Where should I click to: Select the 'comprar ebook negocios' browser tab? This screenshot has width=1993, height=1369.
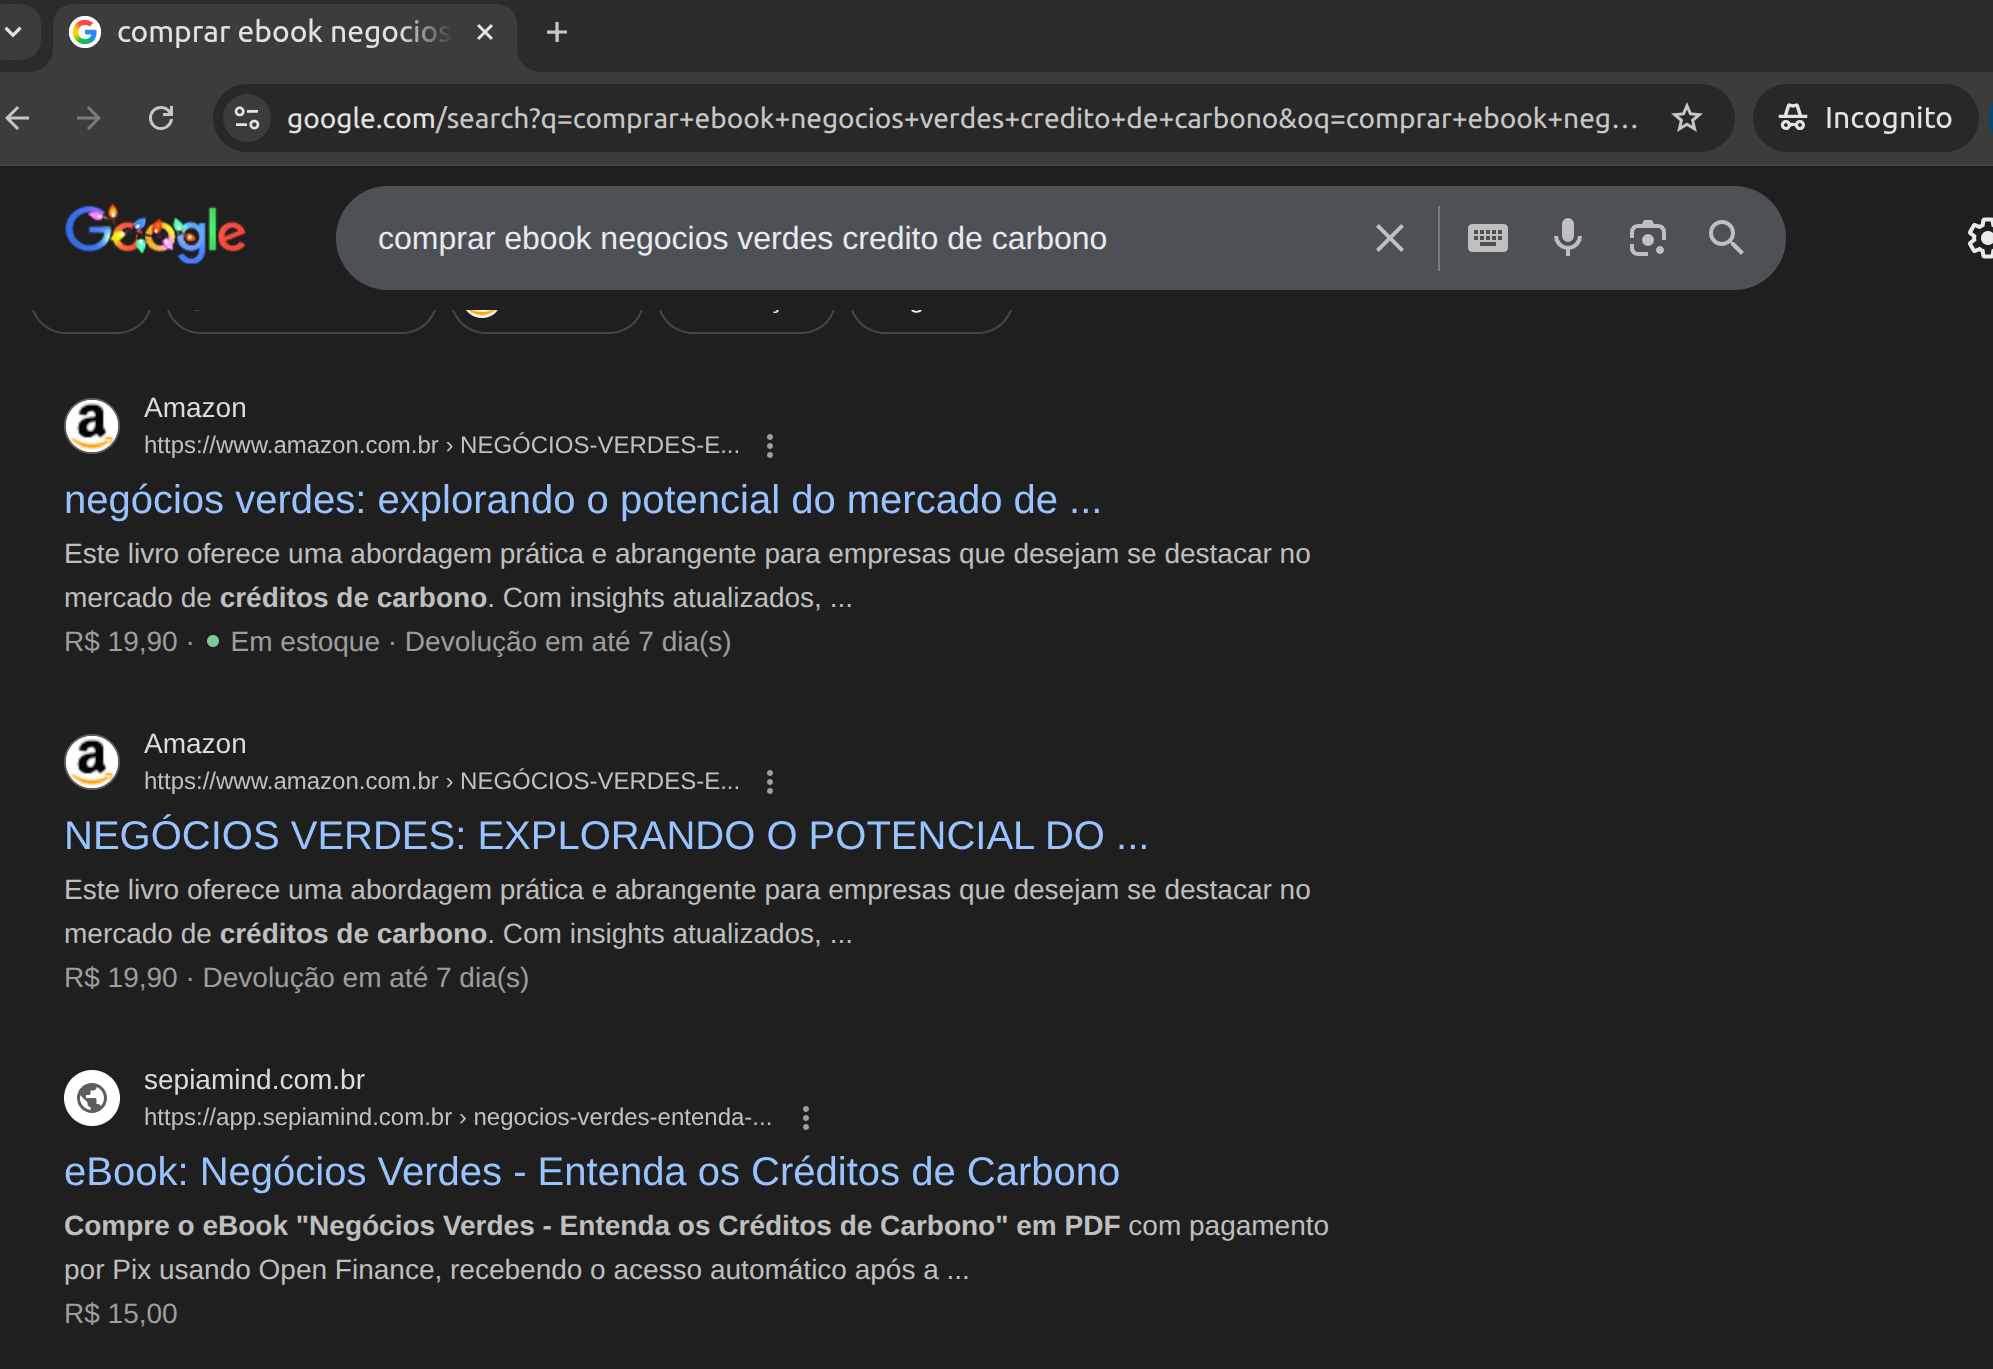[280, 31]
